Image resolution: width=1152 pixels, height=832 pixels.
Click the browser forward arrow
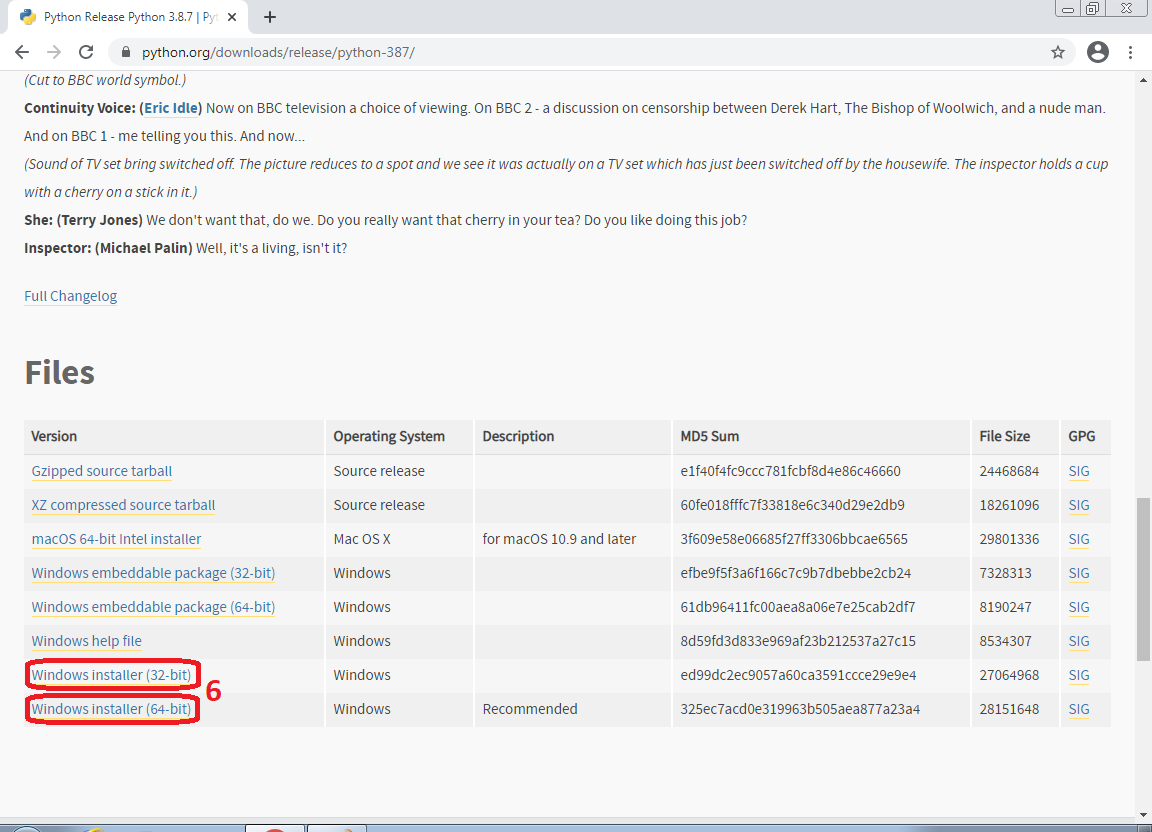point(54,52)
